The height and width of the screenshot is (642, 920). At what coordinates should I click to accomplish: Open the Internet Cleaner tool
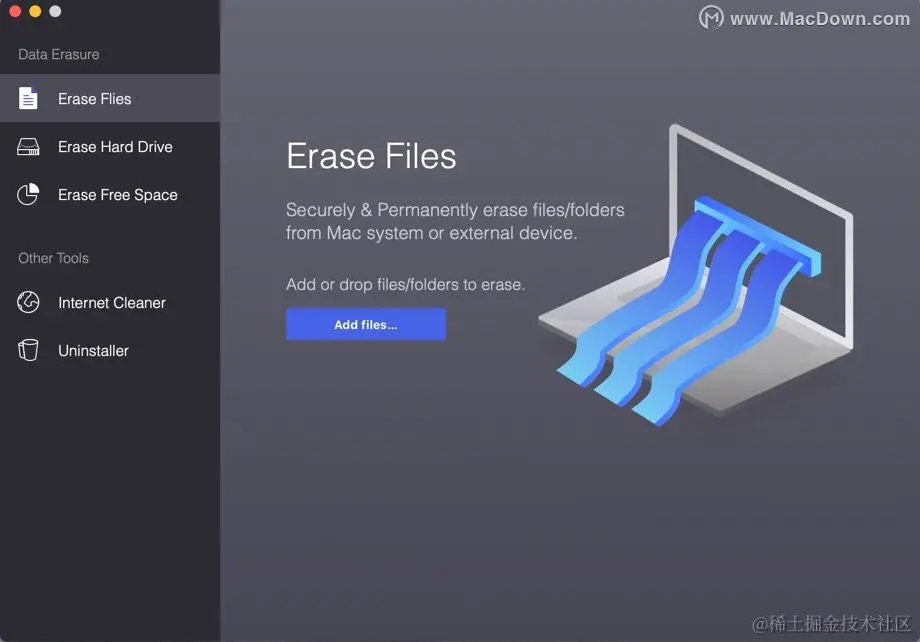(x=110, y=303)
